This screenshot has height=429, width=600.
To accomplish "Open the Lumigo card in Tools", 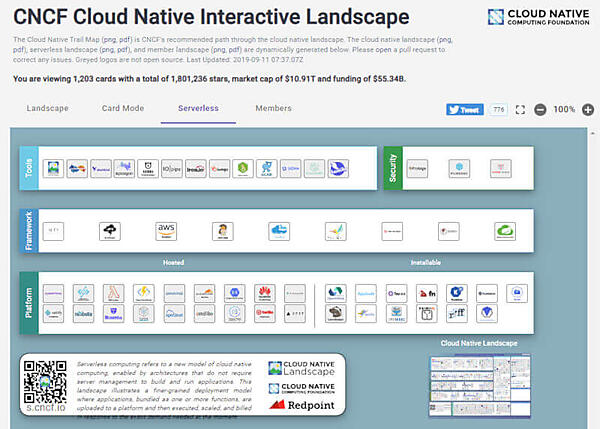I will [219, 169].
